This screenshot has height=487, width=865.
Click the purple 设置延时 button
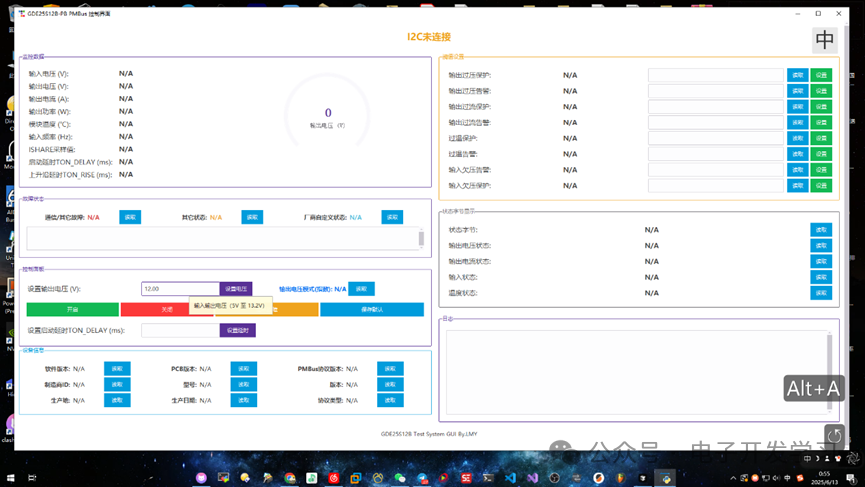(237, 330)
